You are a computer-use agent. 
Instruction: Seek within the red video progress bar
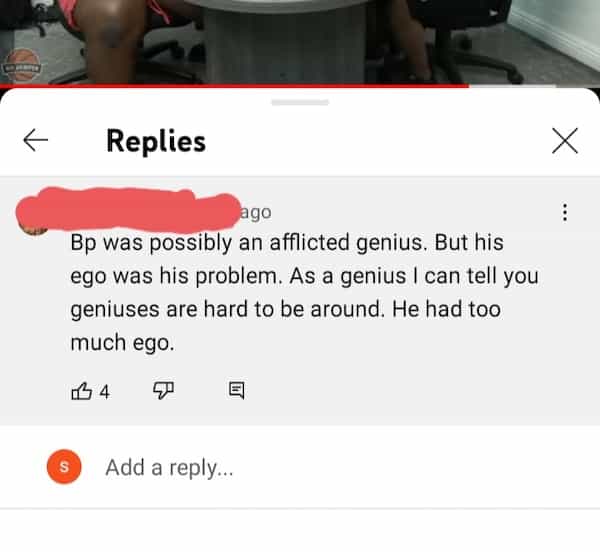234,86
